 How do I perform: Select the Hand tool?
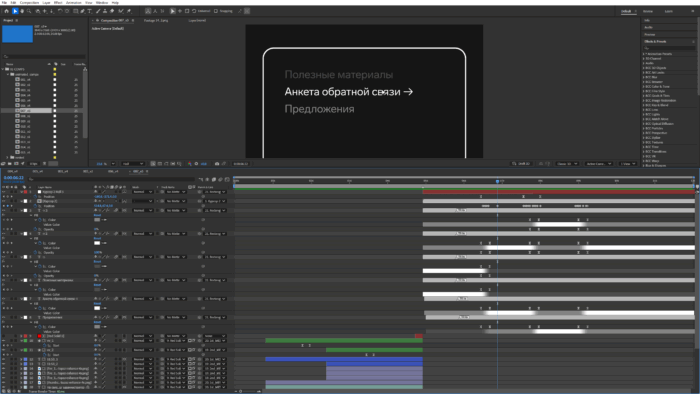coord(21,11)
